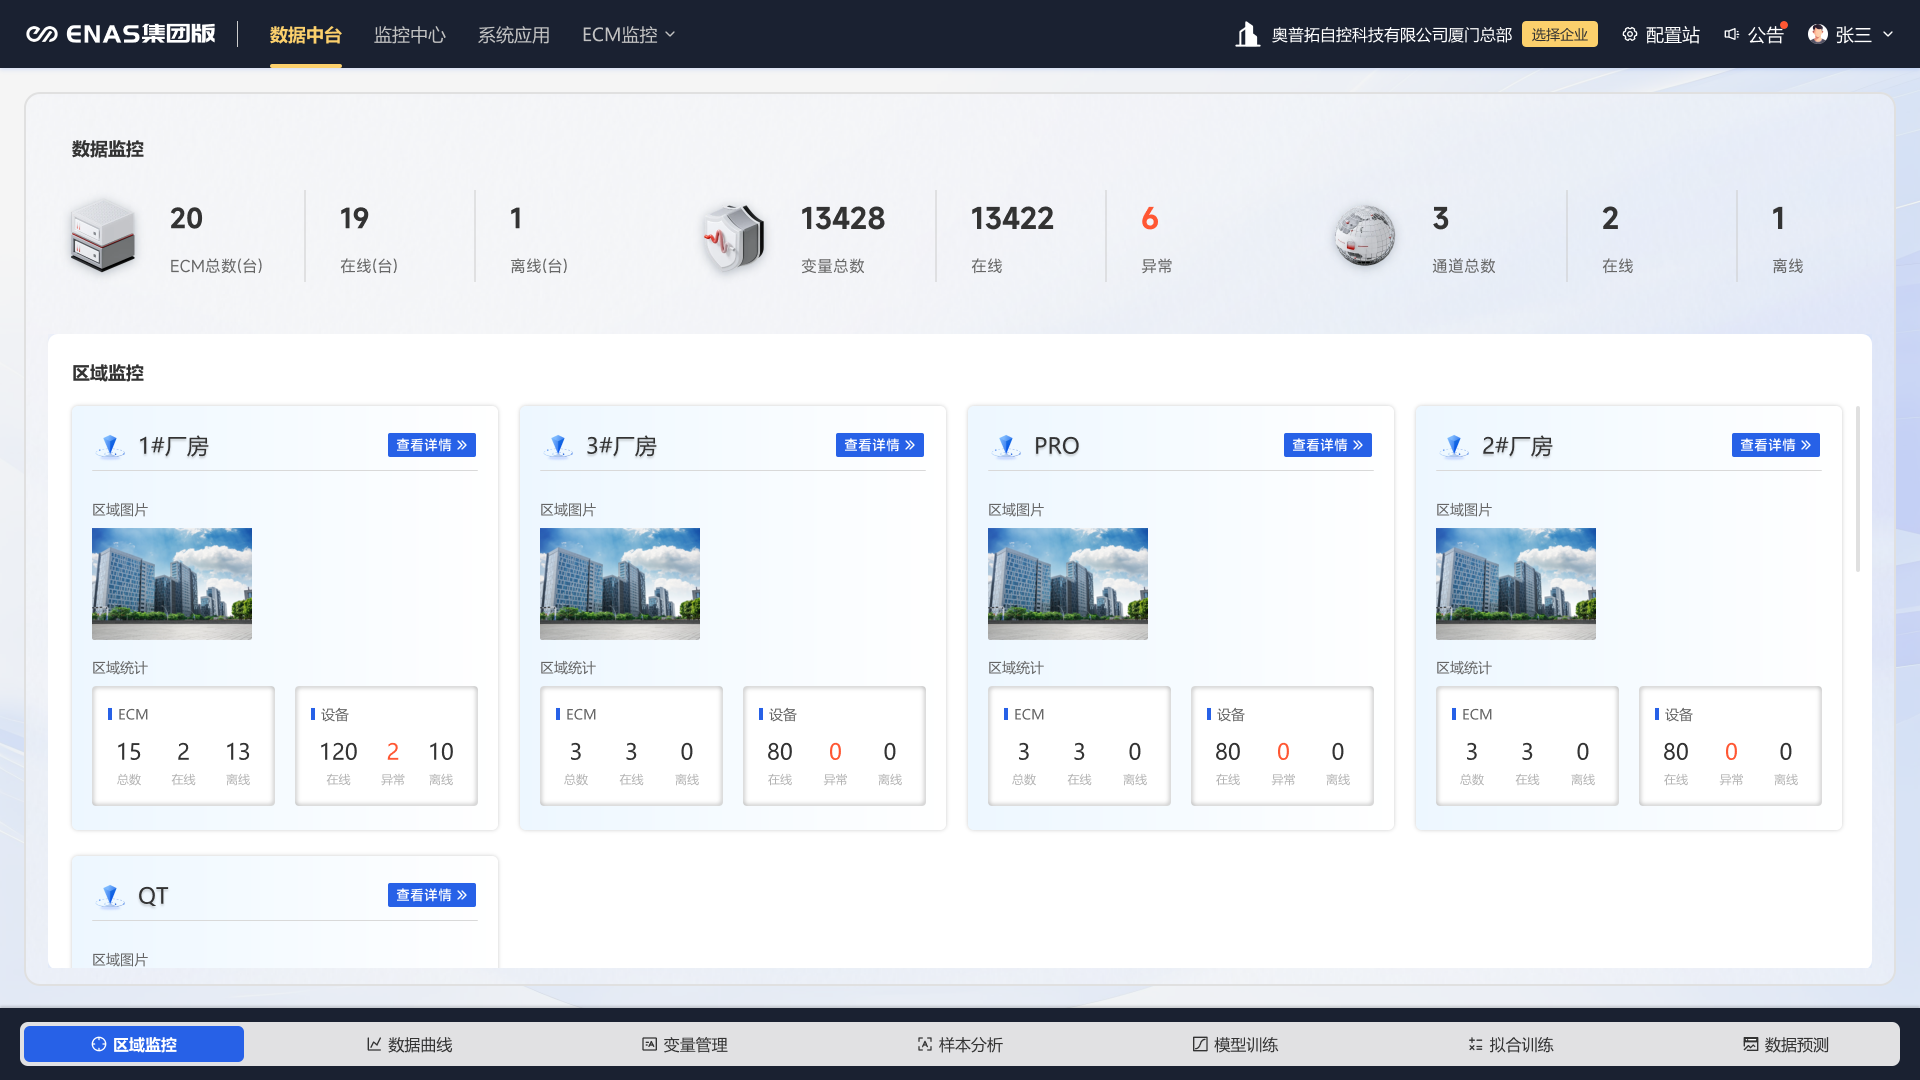Select 数据曲线 in the bottom bar

point(409,1044)
